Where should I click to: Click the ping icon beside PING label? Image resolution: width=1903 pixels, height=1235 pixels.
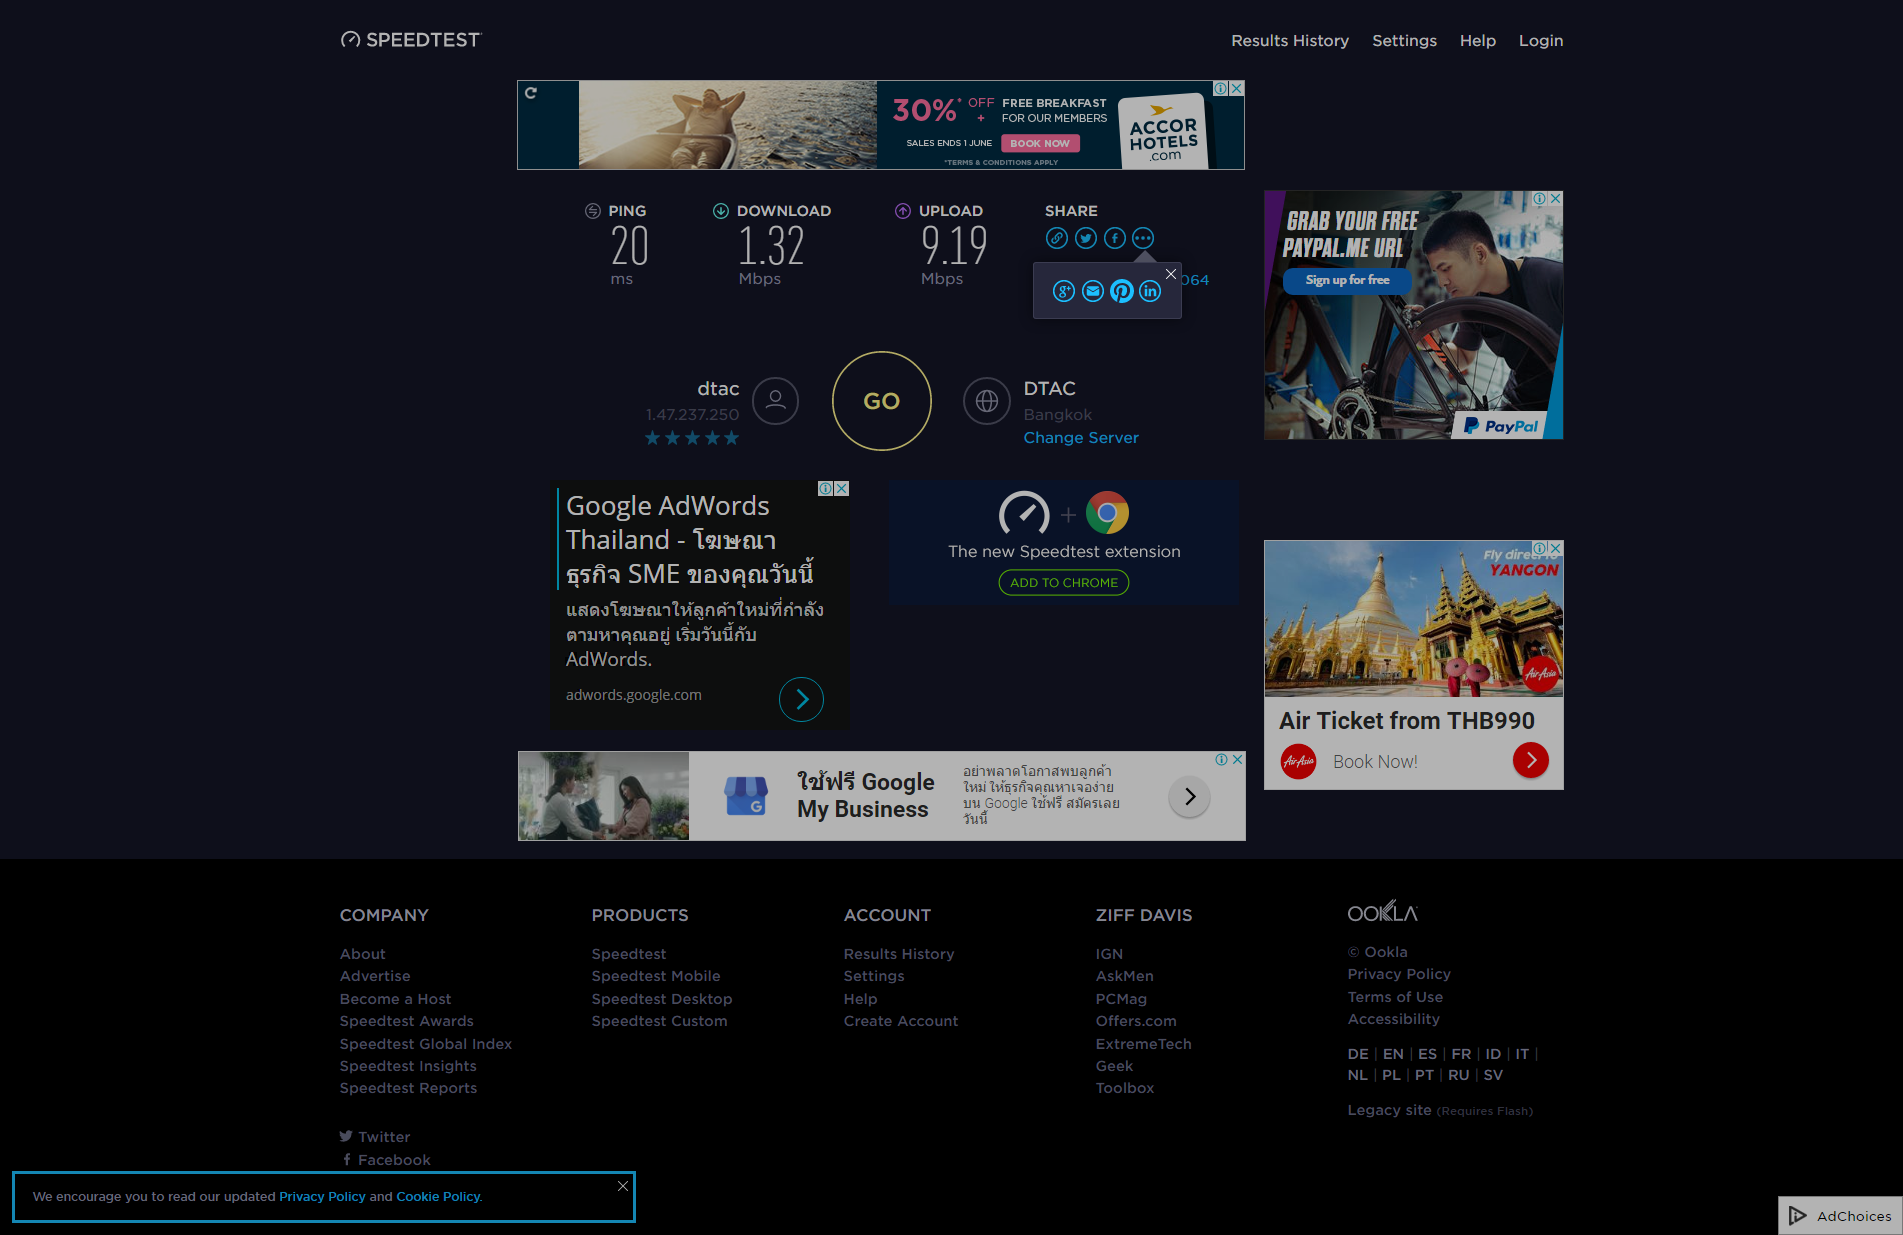pos(593,211)
